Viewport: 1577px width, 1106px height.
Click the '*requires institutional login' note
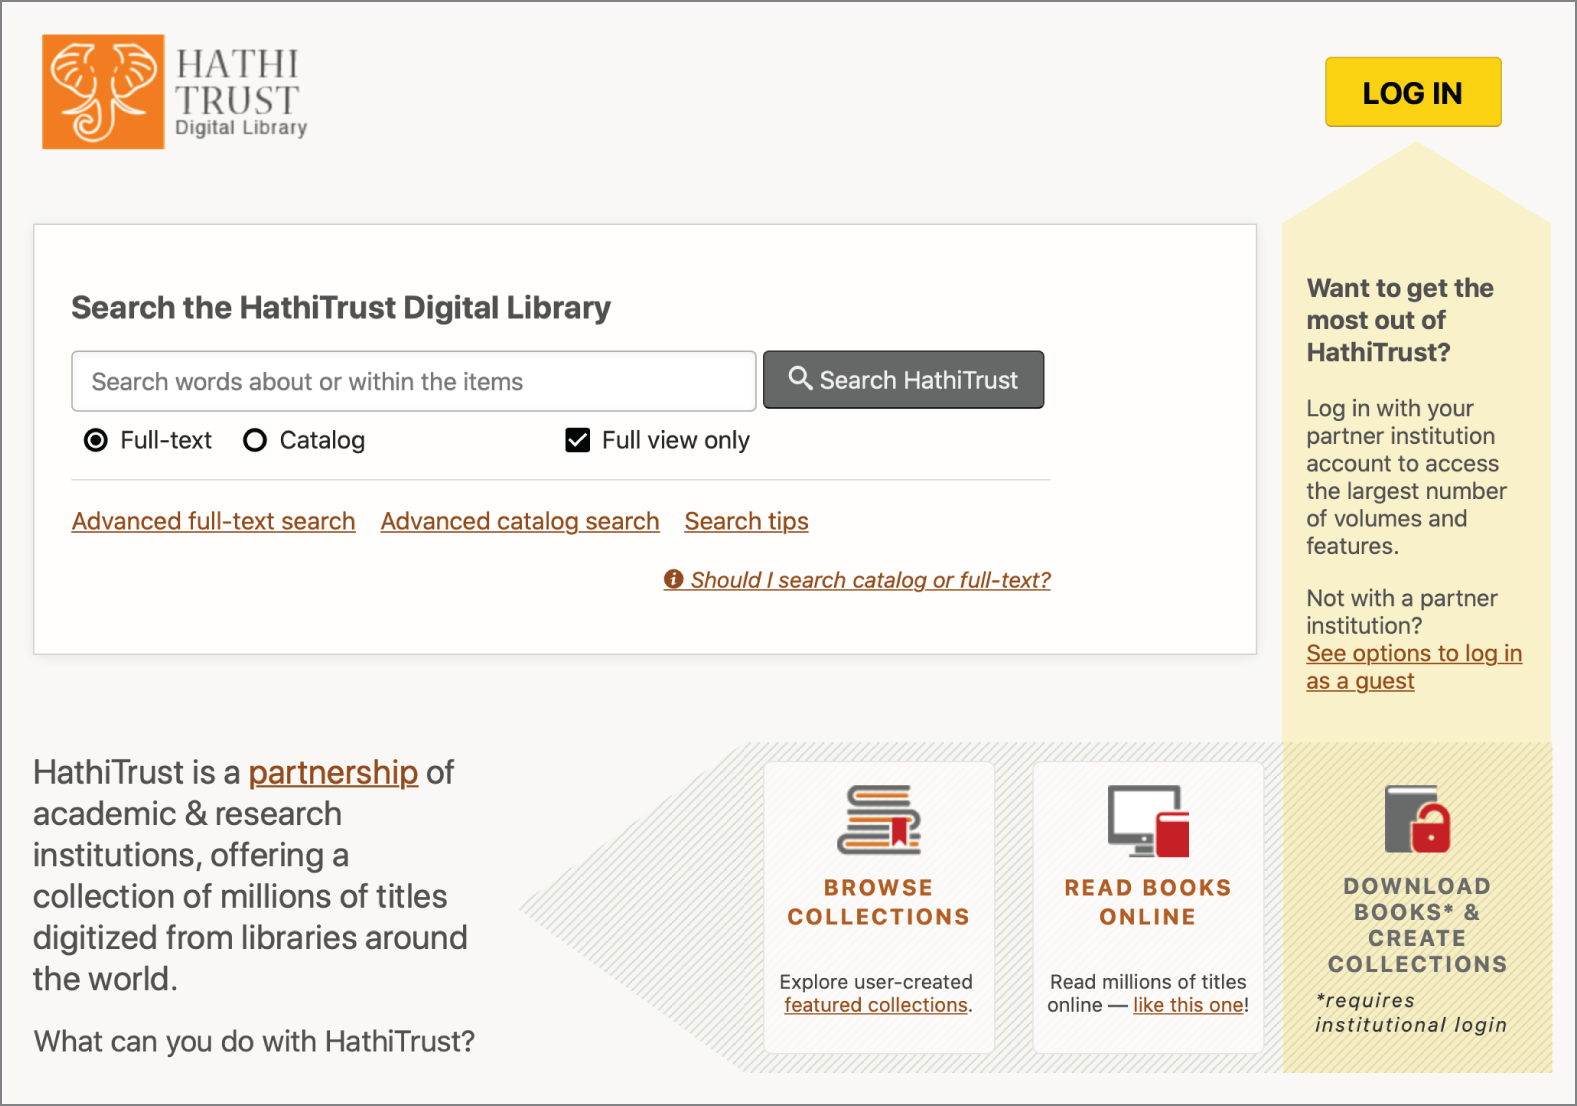(1411, 1012)
